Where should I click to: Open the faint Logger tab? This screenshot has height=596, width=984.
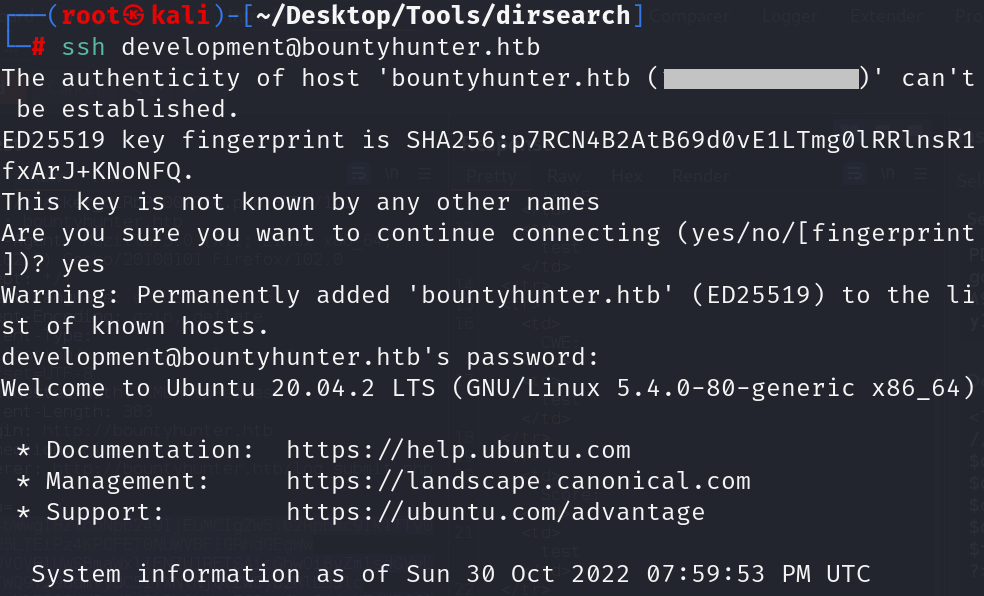pyautogui.click(x=789, y=16)
